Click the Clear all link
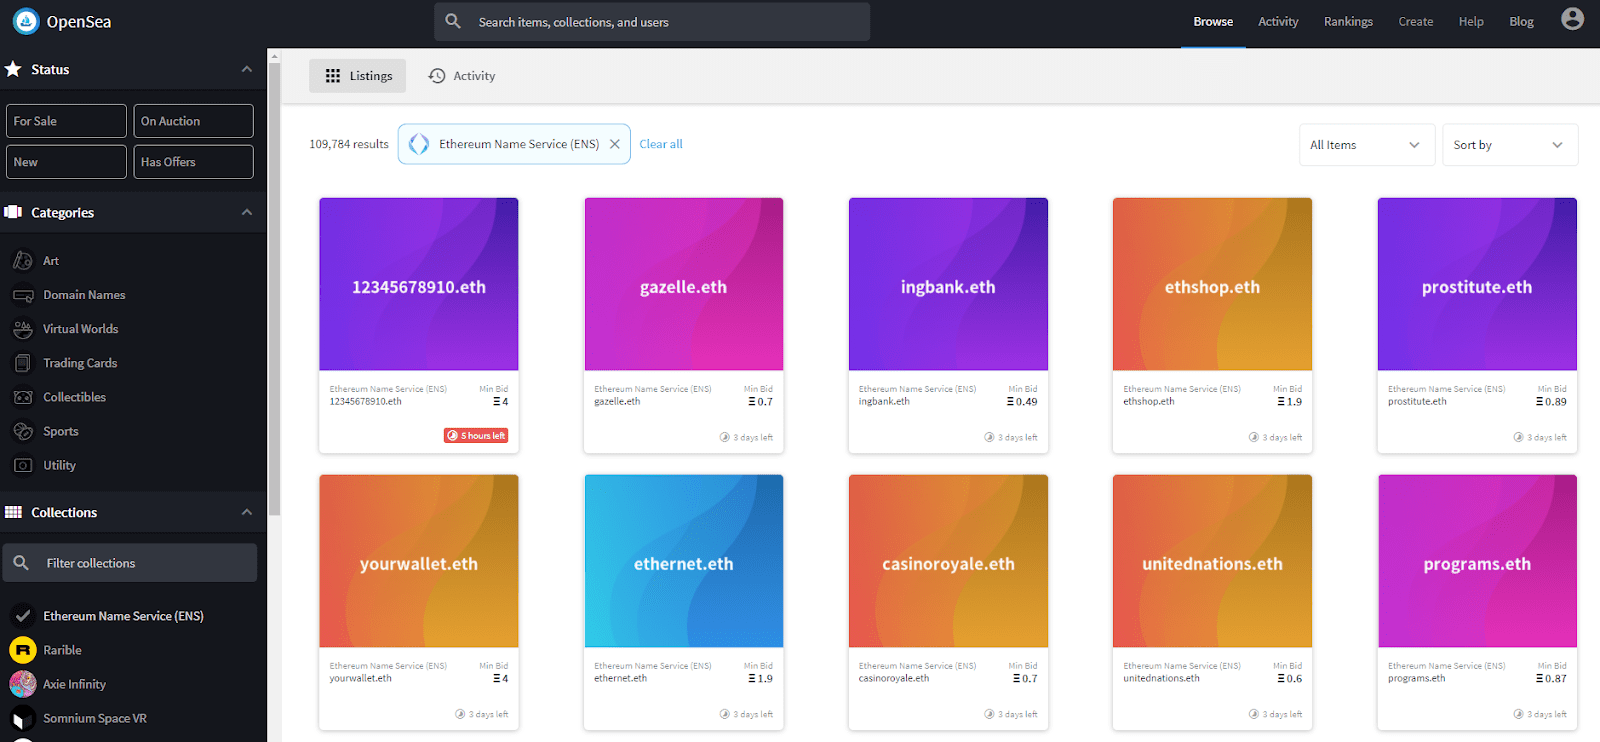This screenshot has height=742, width=1600. (x=661, y=144)
